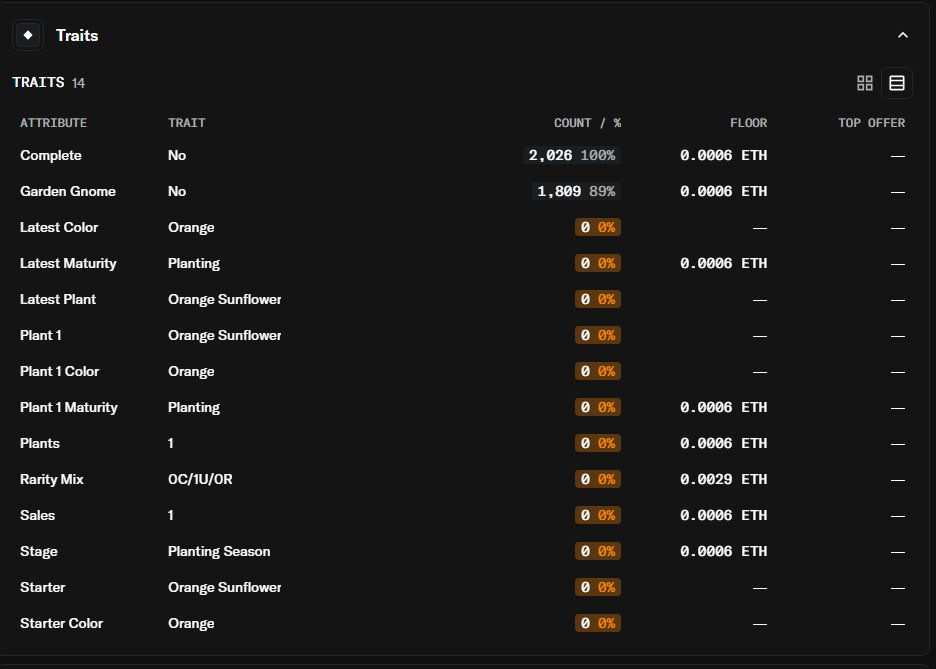
Task: Click the 0.0029 ETH floor price
Action: (723, 479)
